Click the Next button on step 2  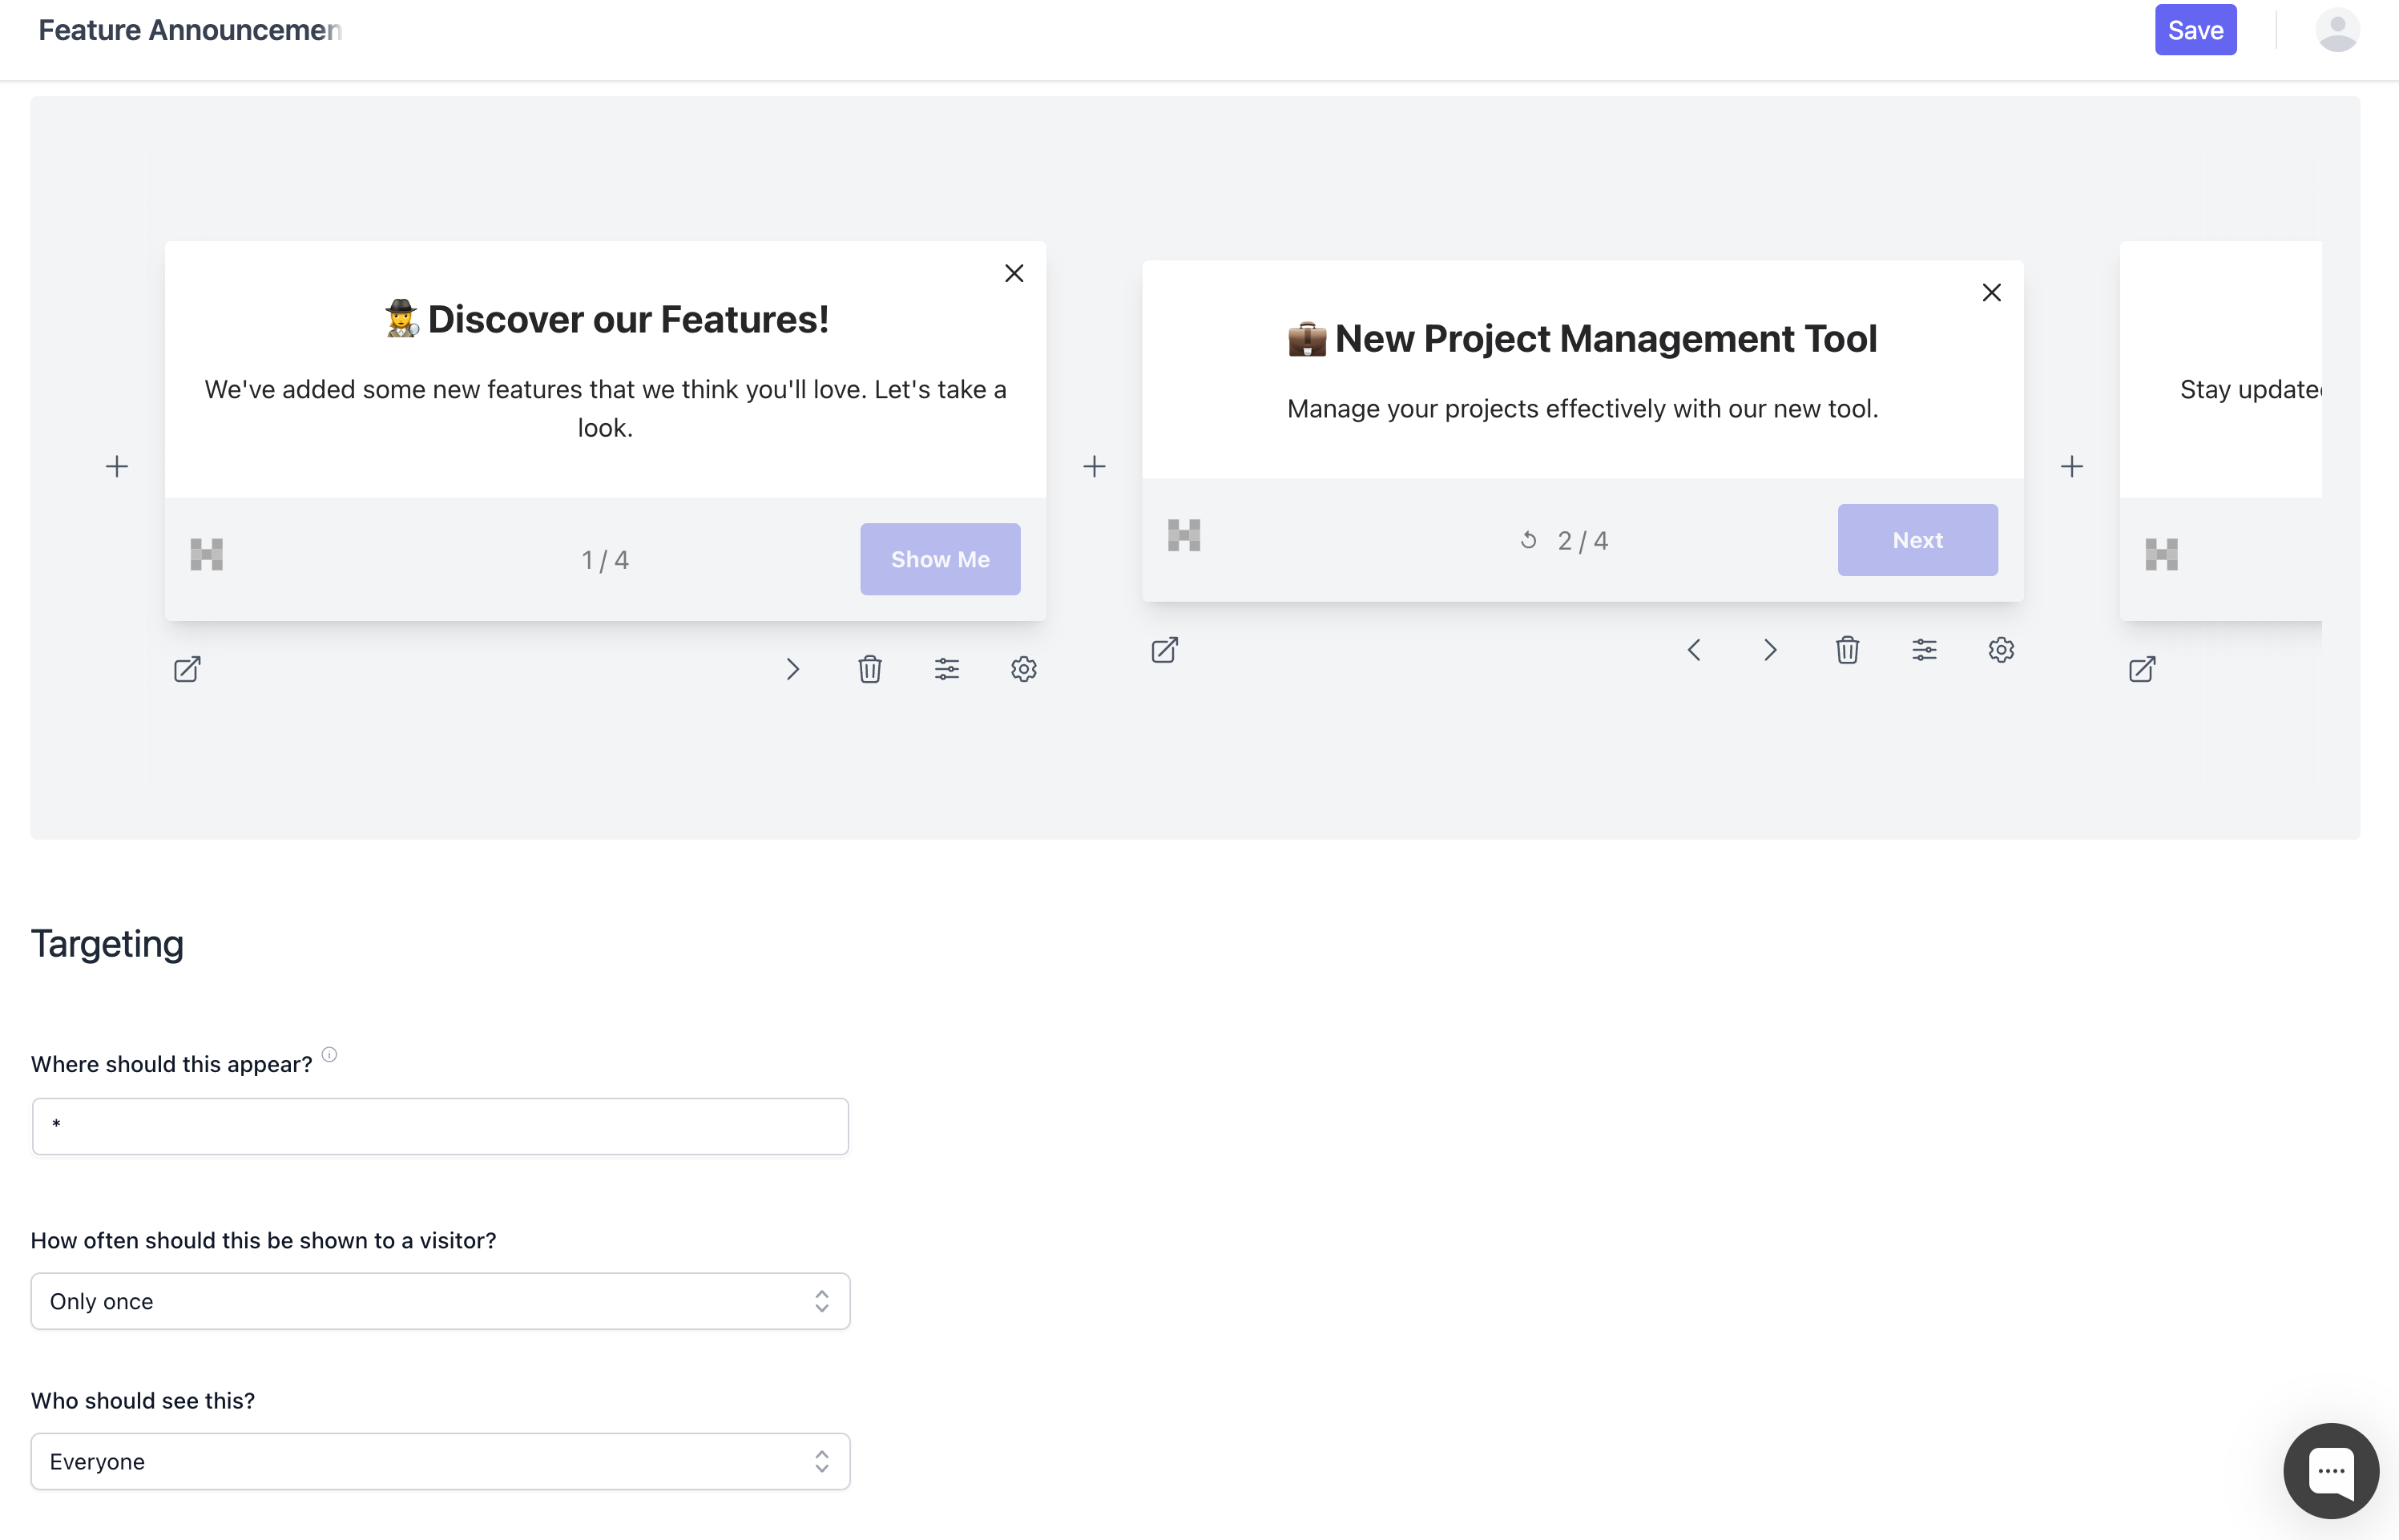click(x=1917, y=540)
